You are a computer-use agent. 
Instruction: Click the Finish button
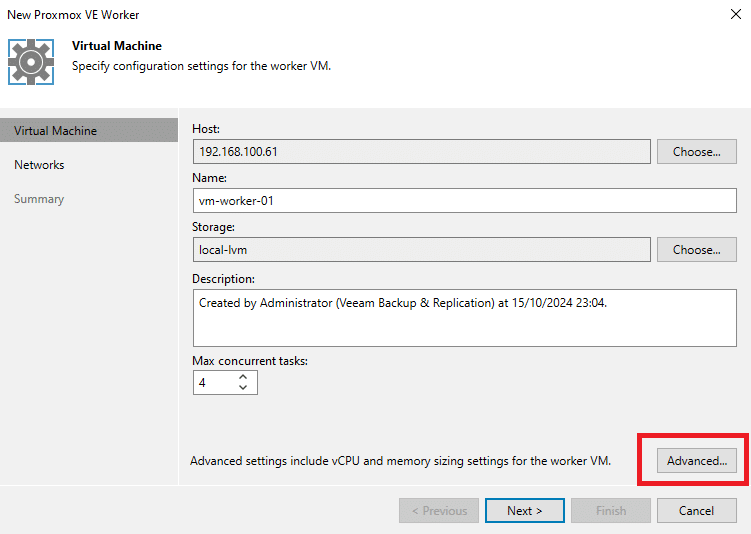[x=611, y=511]
